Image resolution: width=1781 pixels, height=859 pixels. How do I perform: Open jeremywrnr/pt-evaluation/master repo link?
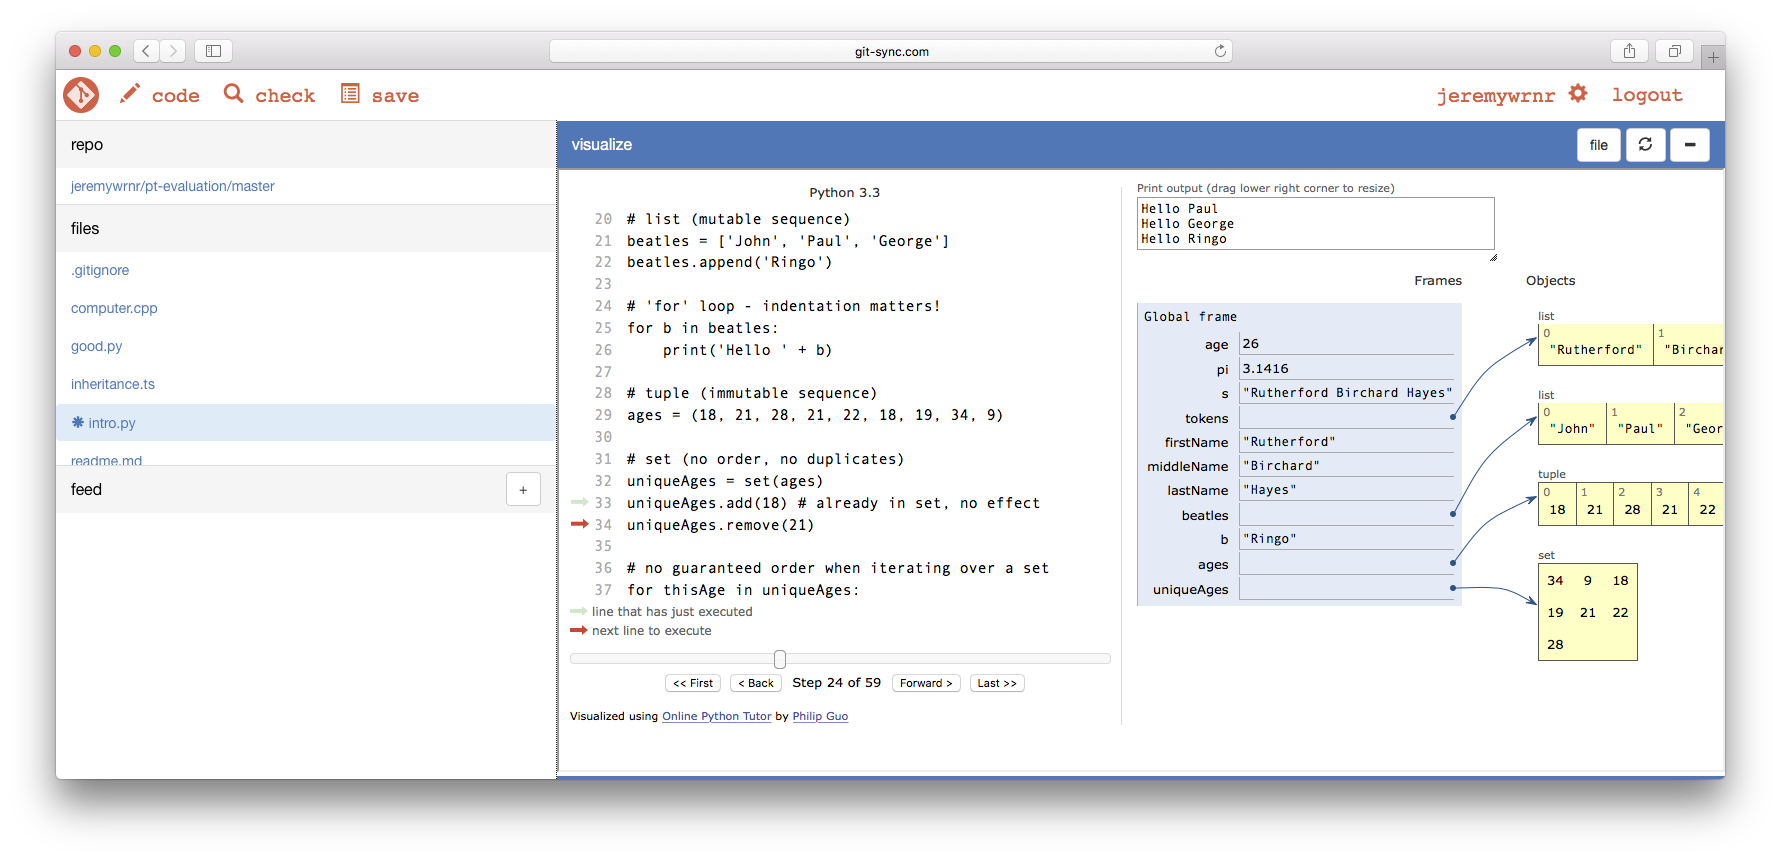point(173,186)
